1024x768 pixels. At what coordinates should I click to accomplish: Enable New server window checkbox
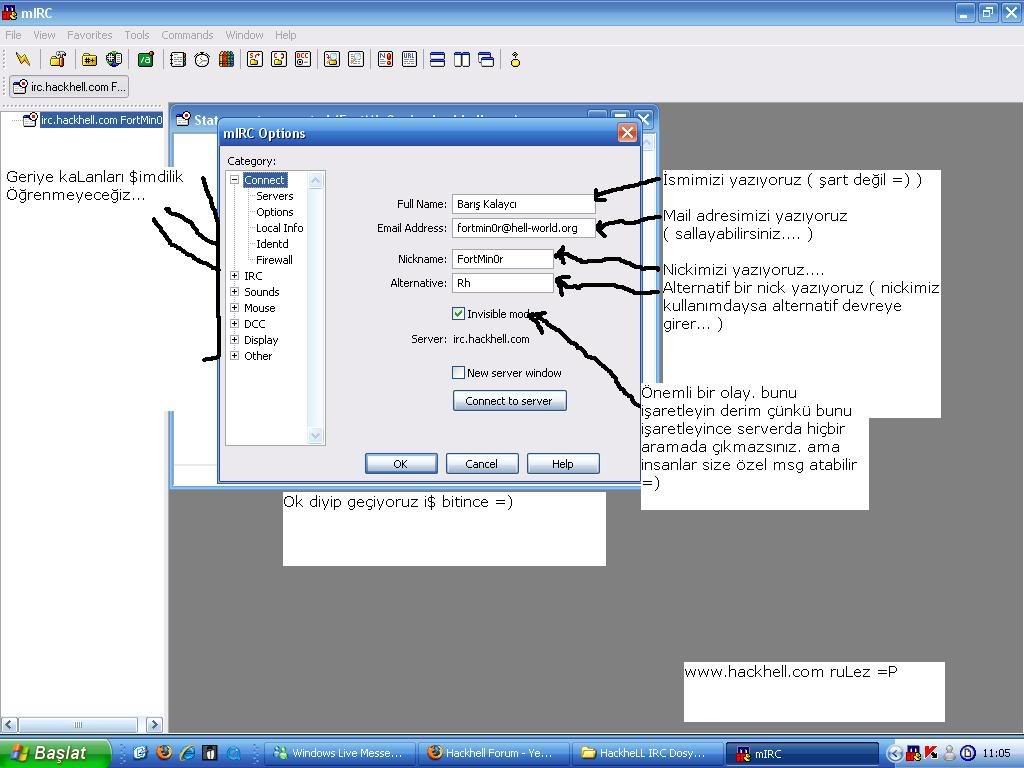pos(458,372)
